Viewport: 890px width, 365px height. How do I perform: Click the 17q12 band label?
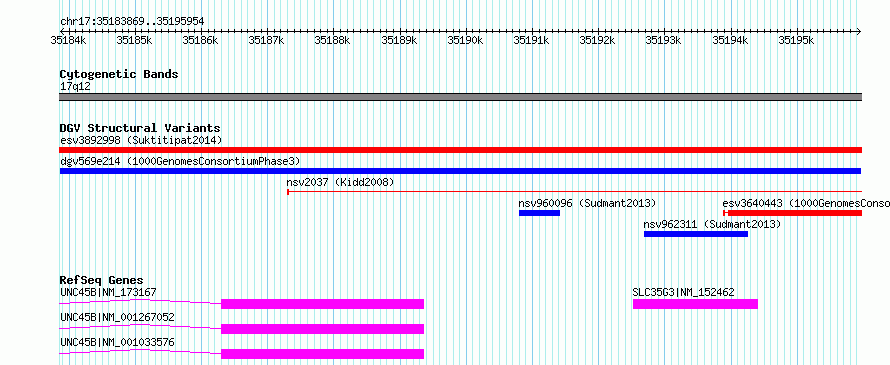[x=75, y=86]
